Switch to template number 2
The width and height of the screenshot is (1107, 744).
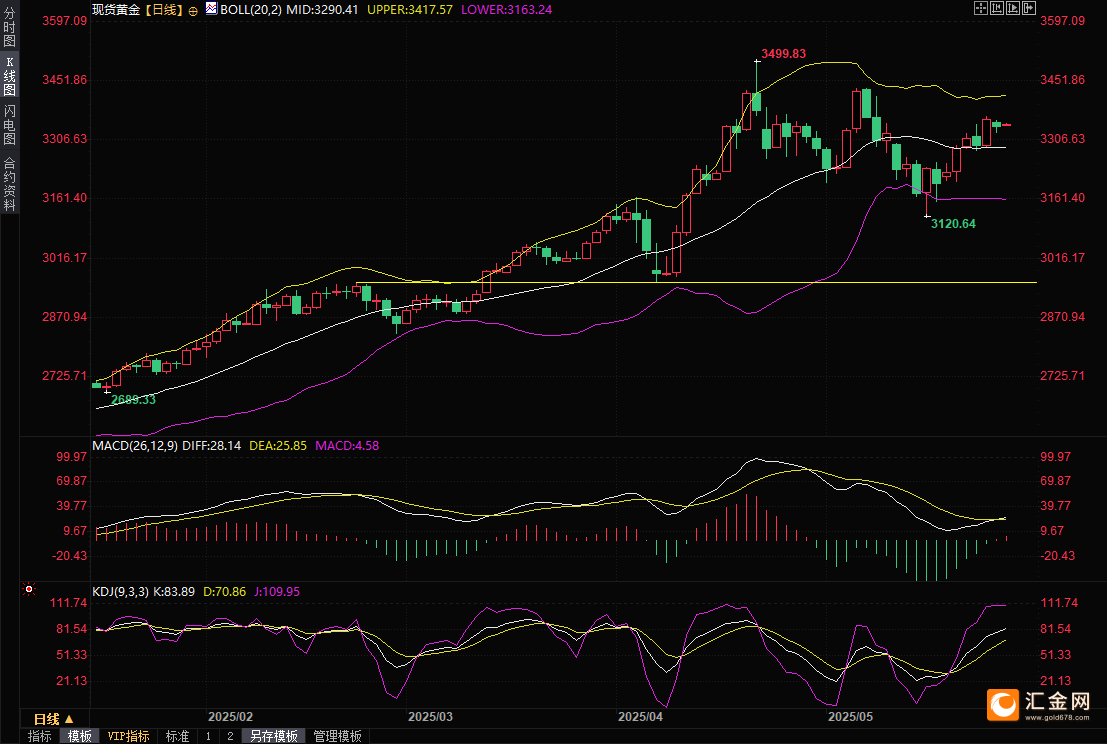click(x=230, y=736)
